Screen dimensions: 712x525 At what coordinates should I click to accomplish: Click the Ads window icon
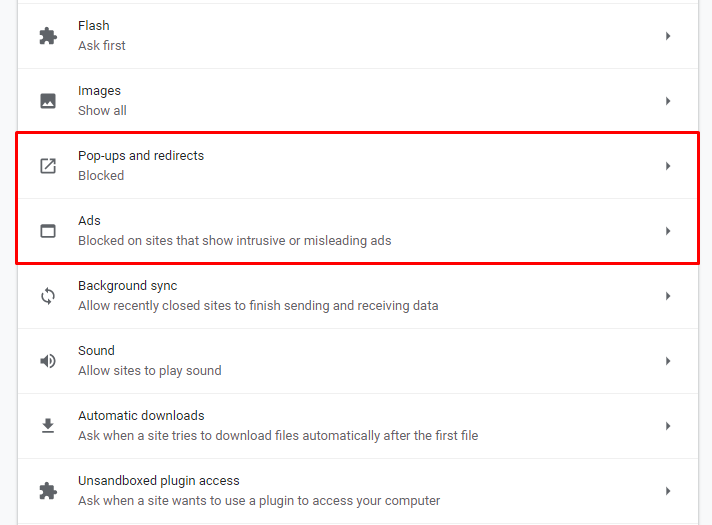(x=48, y=231)
